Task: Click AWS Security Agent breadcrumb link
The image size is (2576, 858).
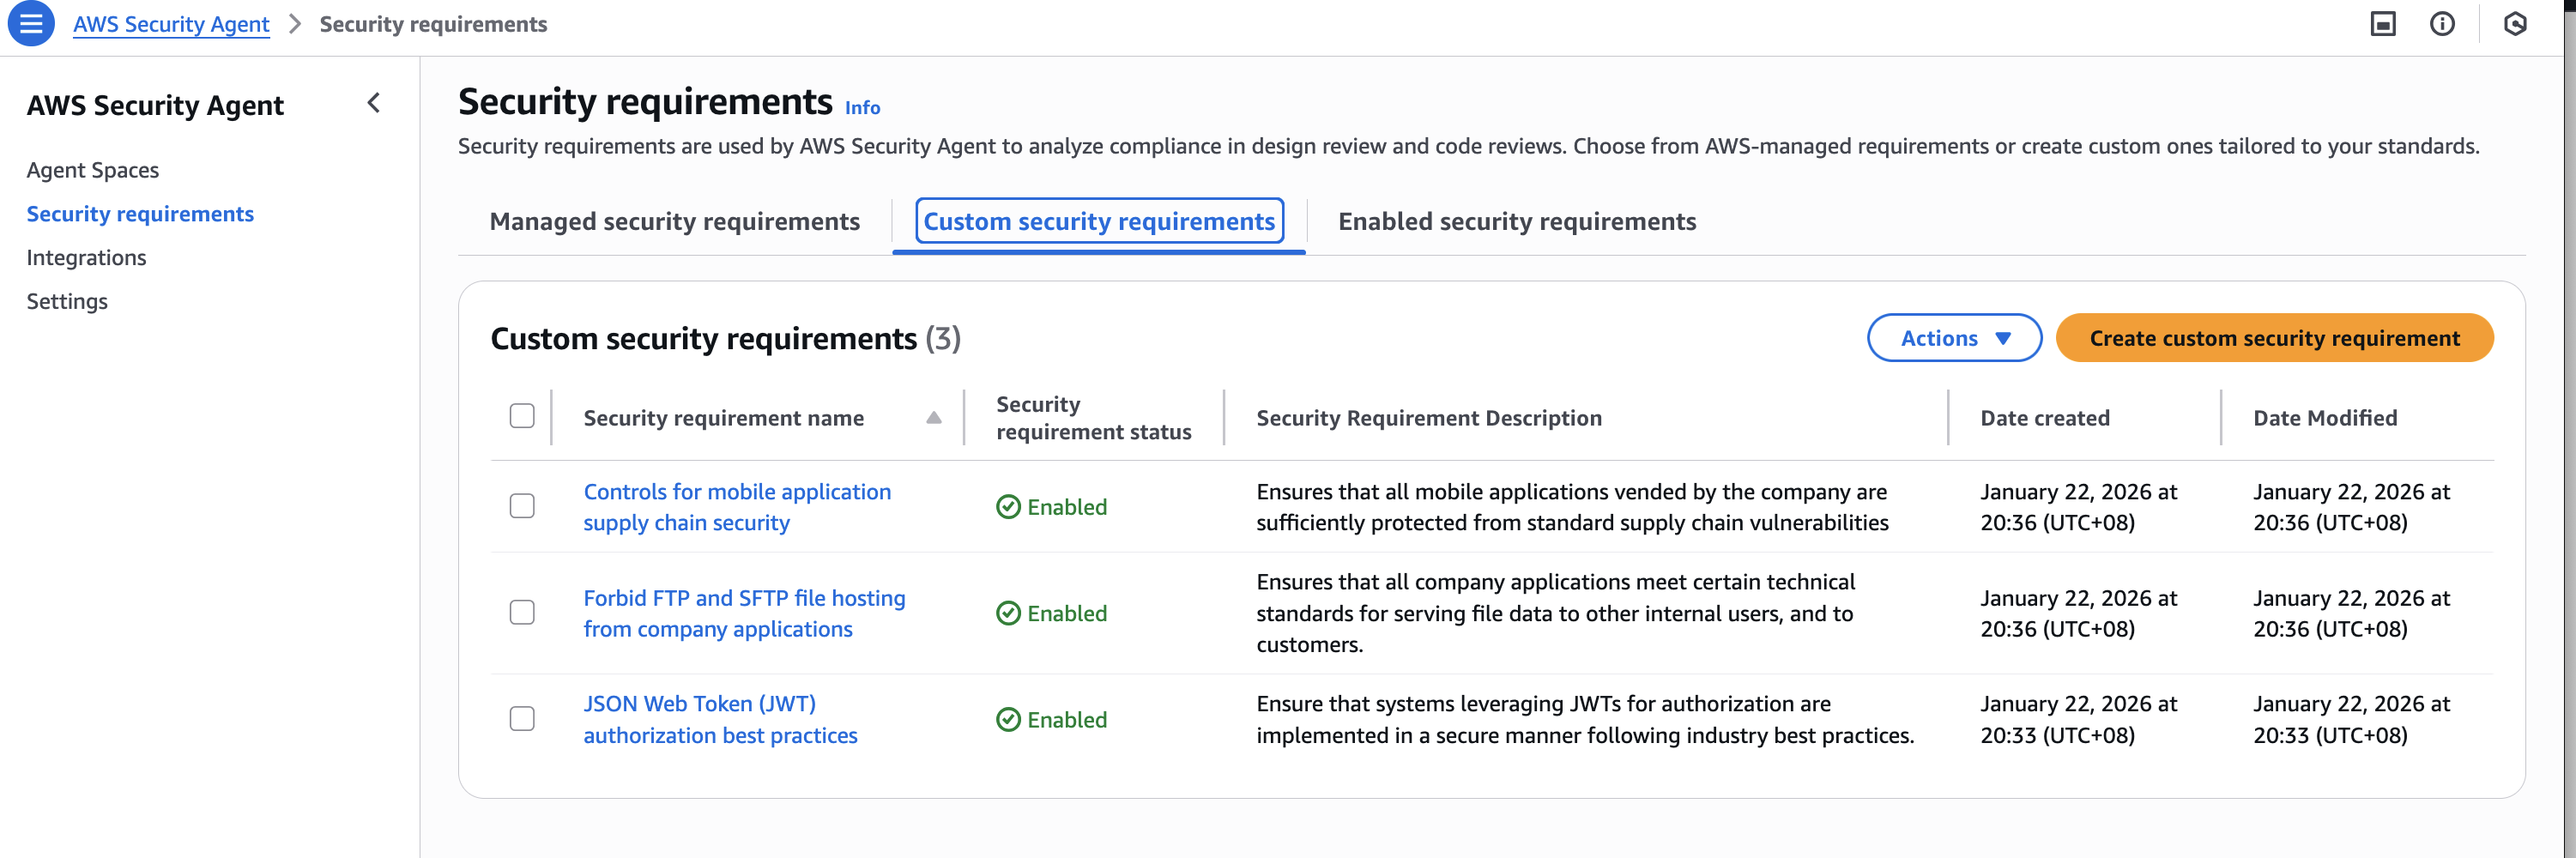Action: (171, 24)
